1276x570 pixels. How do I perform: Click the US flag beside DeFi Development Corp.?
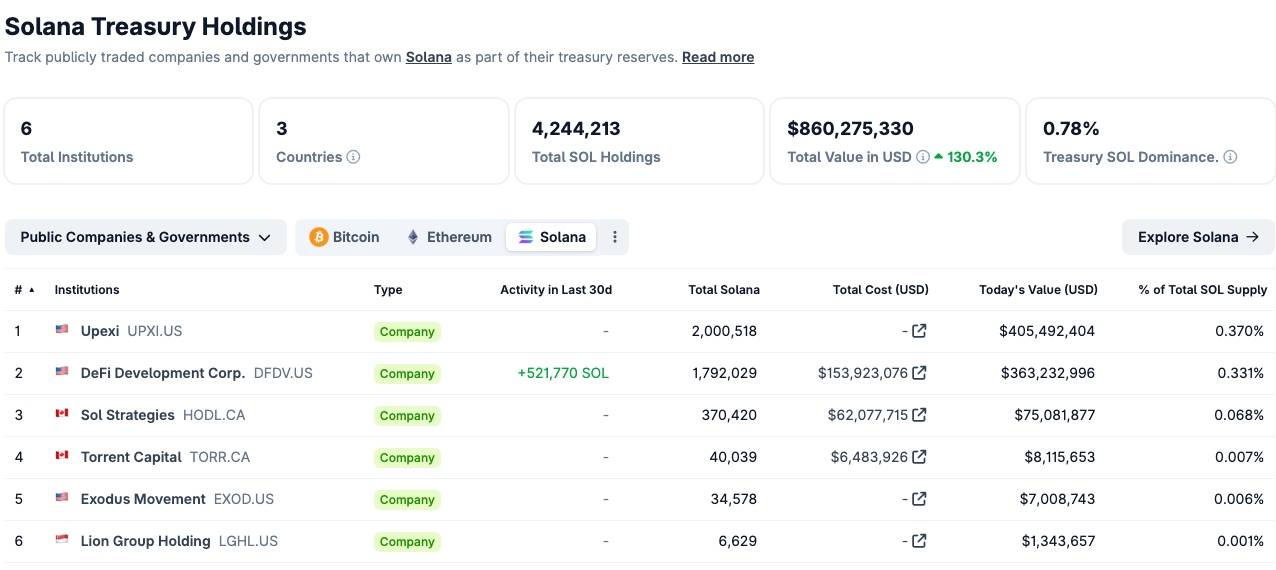(62, 371)
